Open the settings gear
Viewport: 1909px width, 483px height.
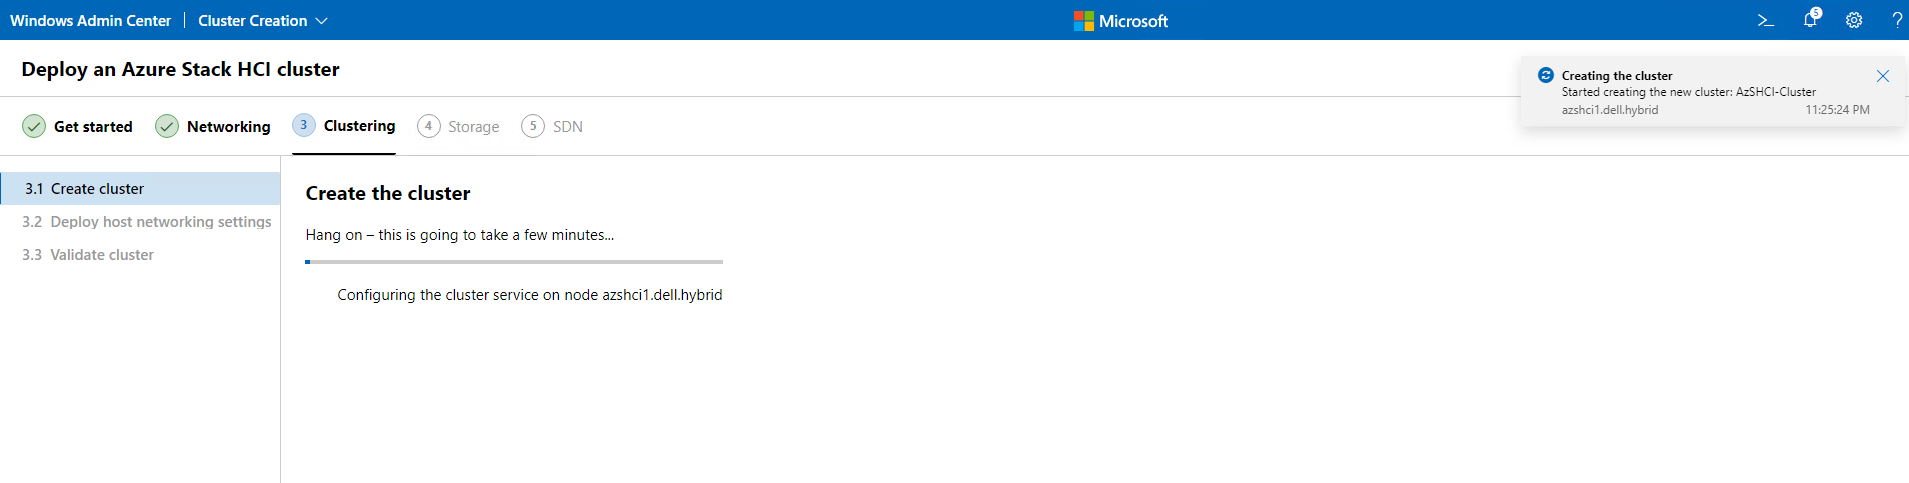click(1854, 20)
